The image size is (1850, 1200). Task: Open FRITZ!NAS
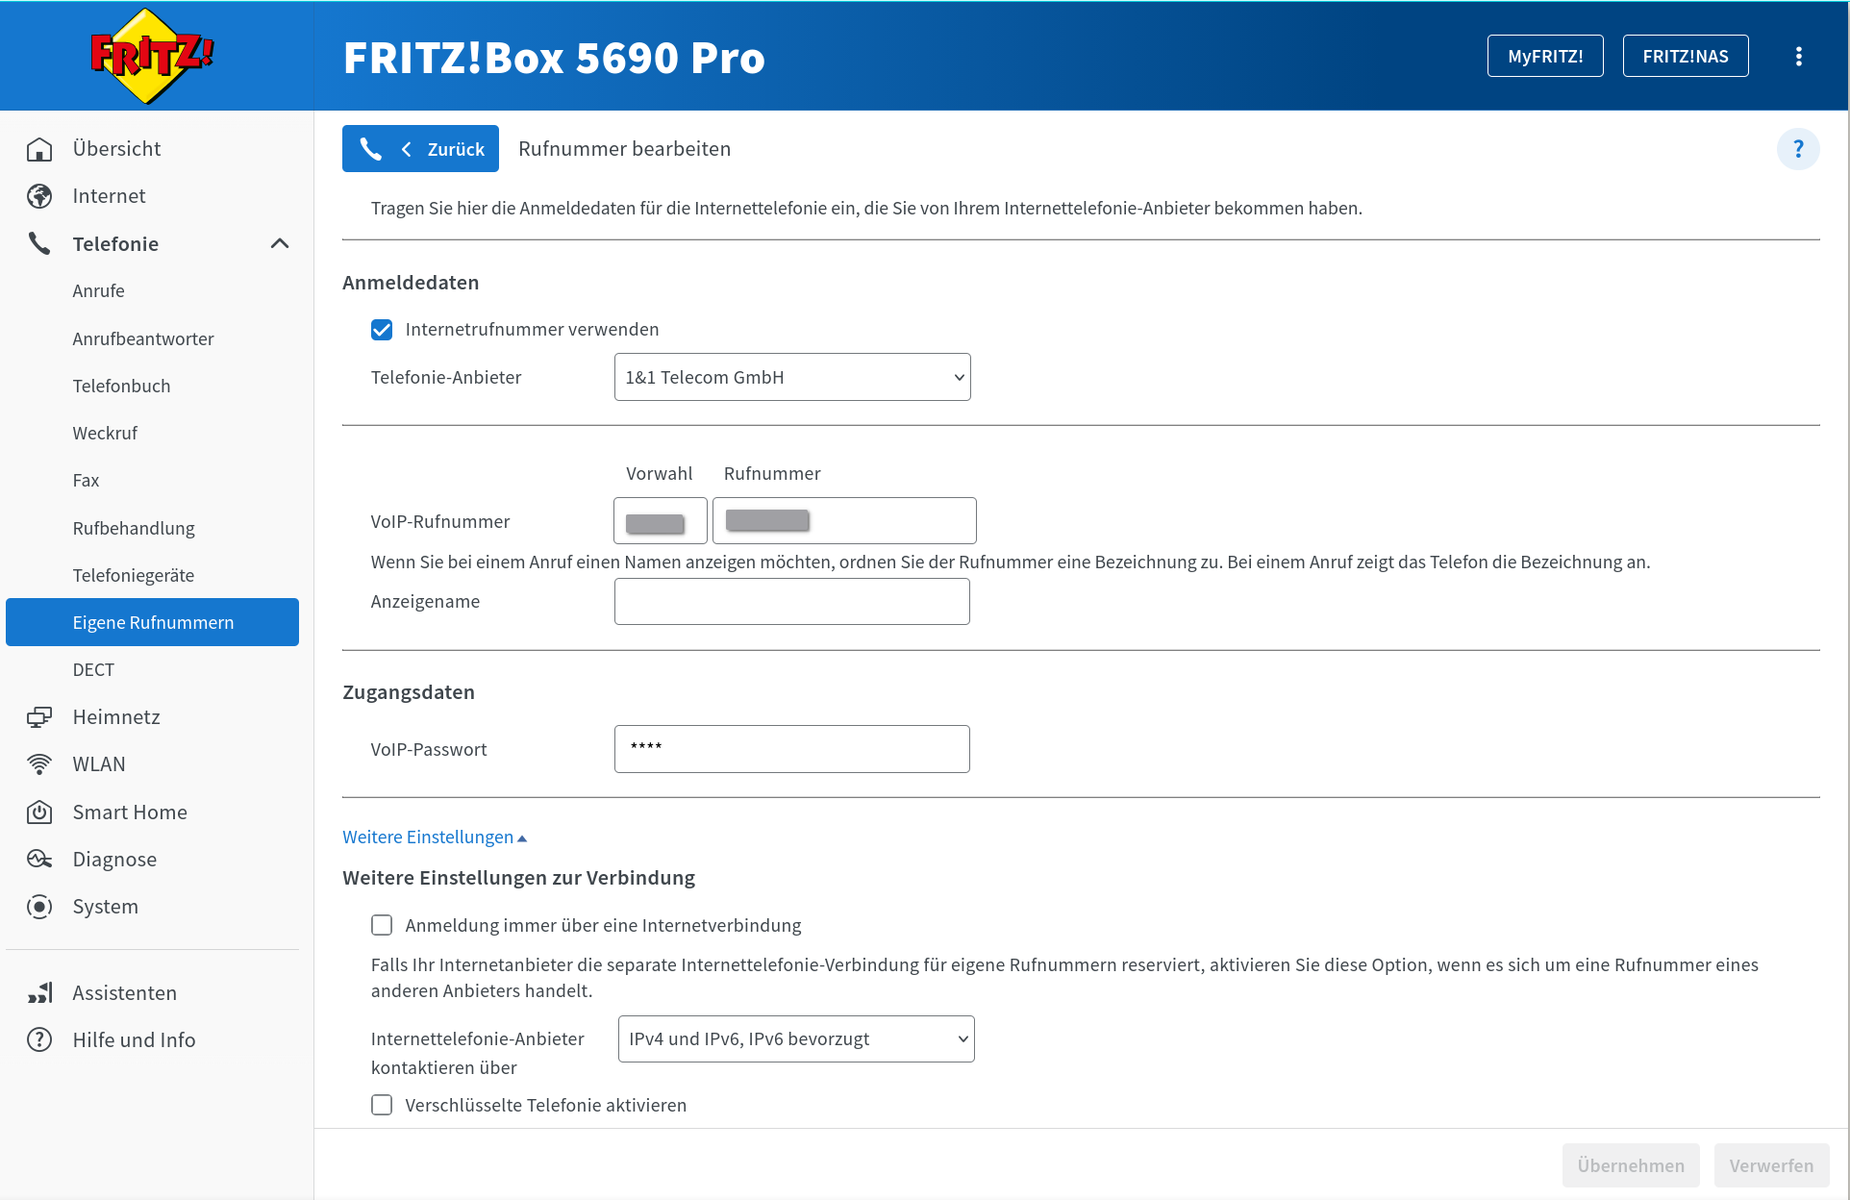[1685, 56]
